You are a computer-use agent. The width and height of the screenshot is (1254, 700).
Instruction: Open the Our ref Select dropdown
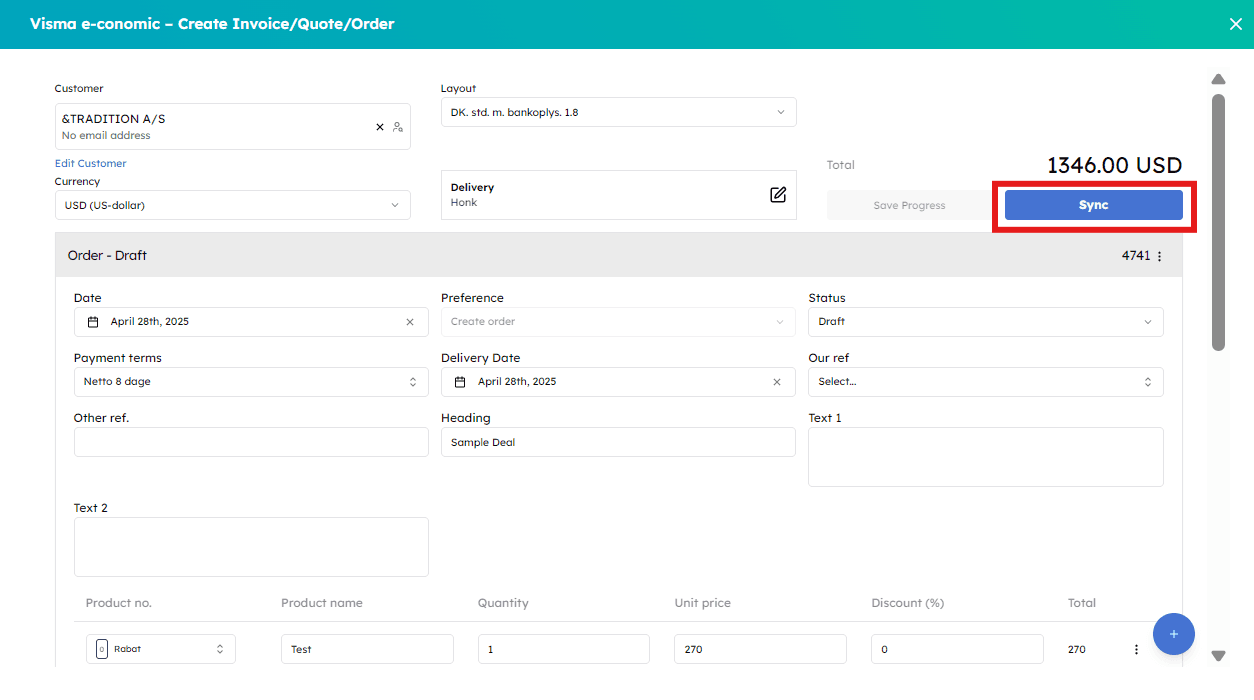pyautogui.click(x=986, y=382)
